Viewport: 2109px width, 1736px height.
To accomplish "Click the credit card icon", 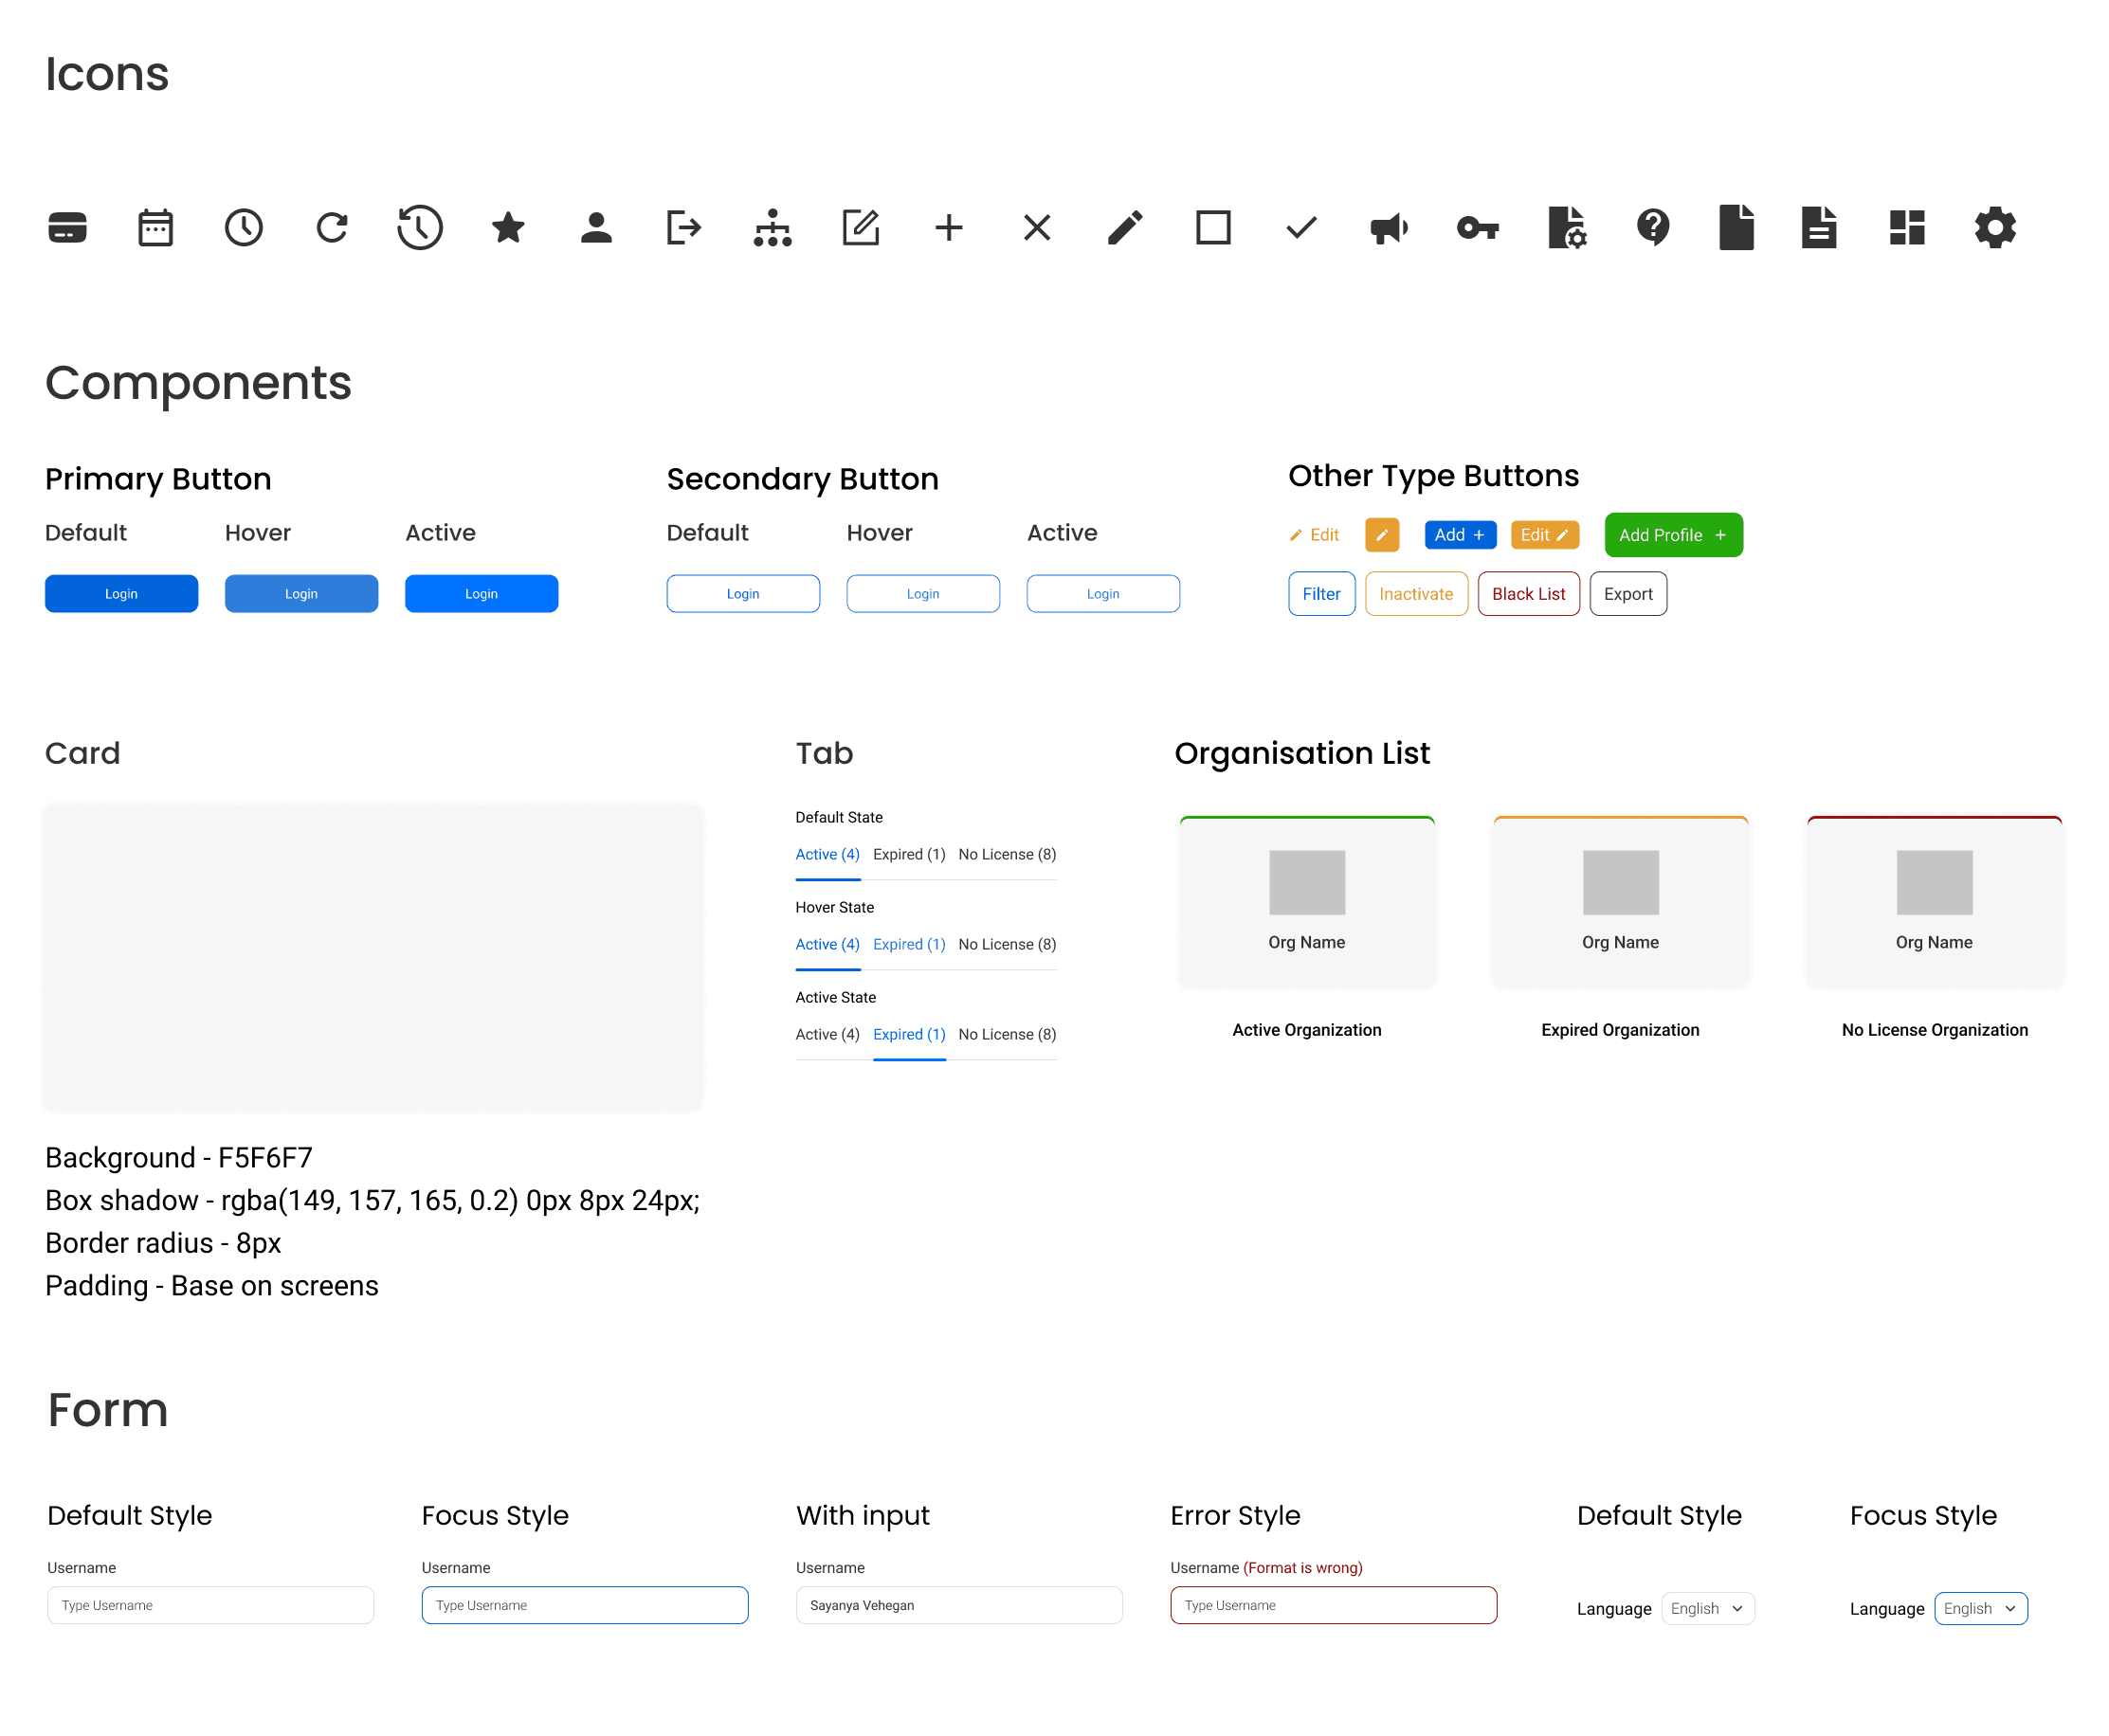I will pyautogui.click(x=67, y=228).
